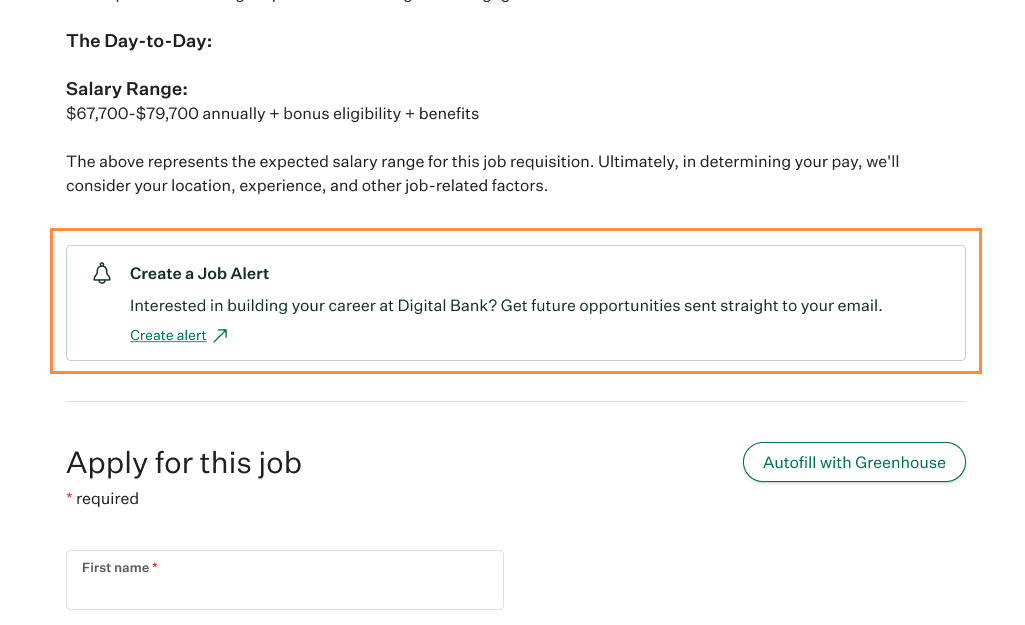Image resolution: width=1025 pixels, height=625 pixels.
Task: Click the $67,700-$79,700 salary figure
Action: (132, 114)
